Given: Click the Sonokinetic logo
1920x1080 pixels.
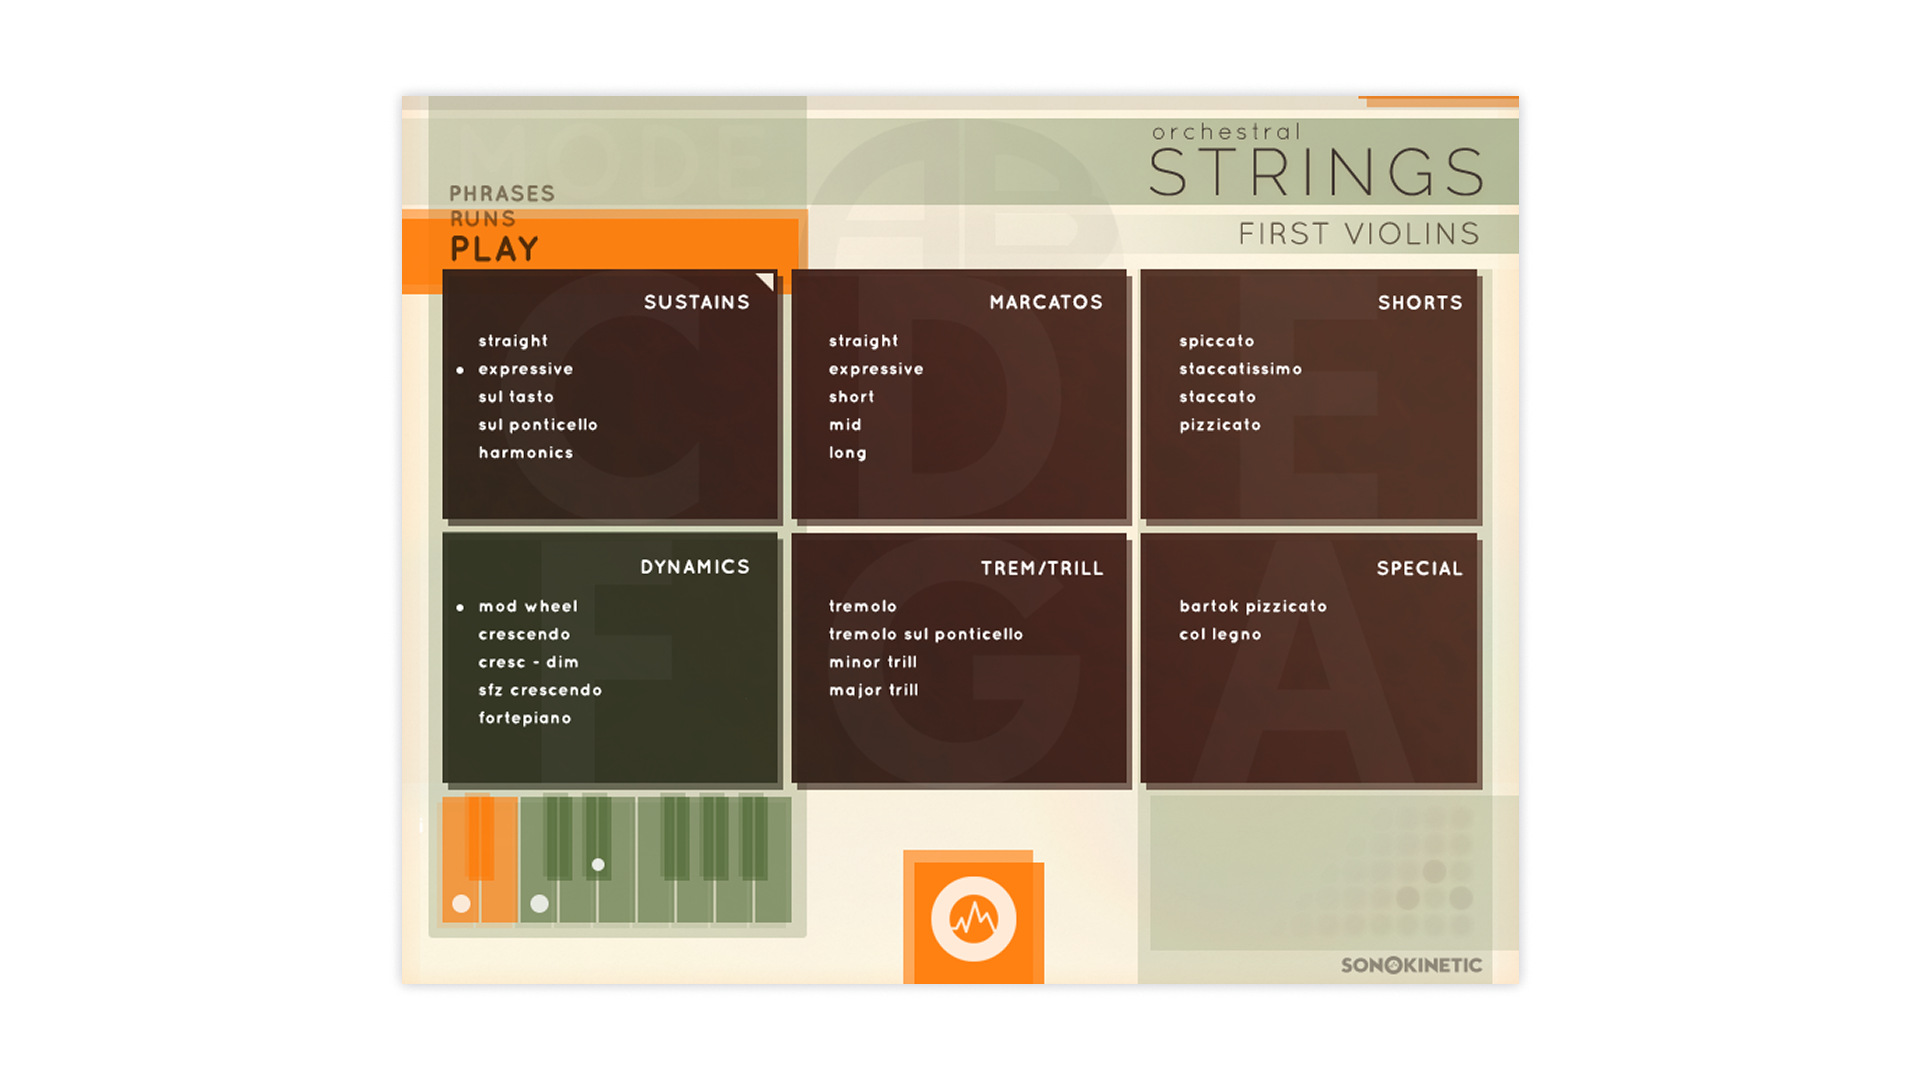Looking at the screenshot, I should [1411, 965].
